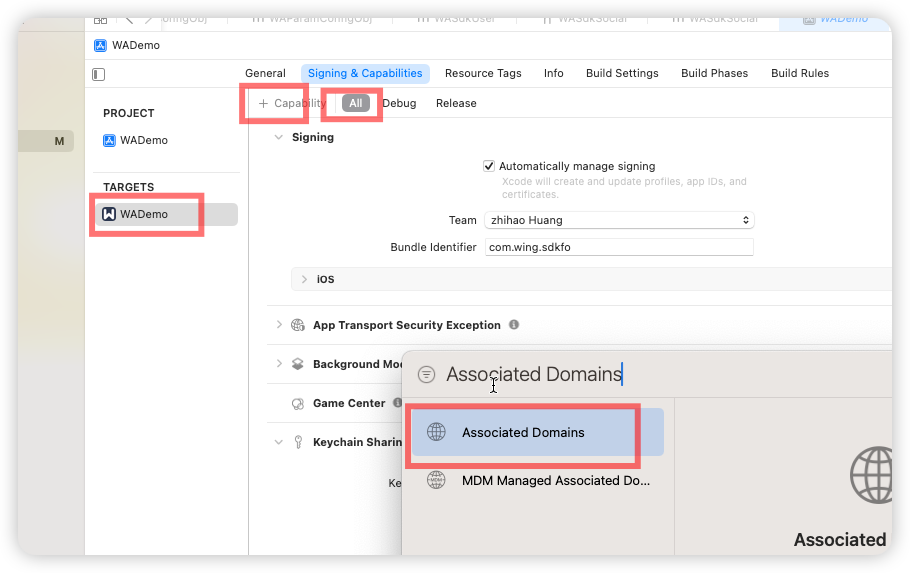Click the Game Center icon

click(x=298, y=403)
